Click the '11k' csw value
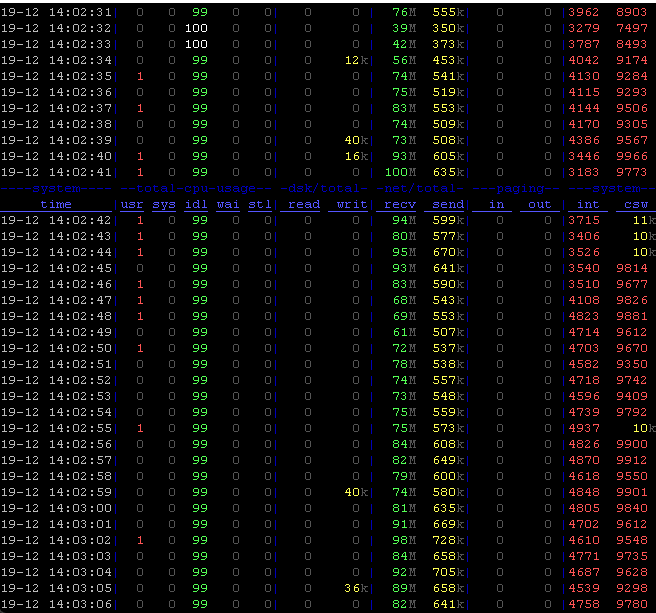Screen dimensions: 656x613 pos(644,220)
